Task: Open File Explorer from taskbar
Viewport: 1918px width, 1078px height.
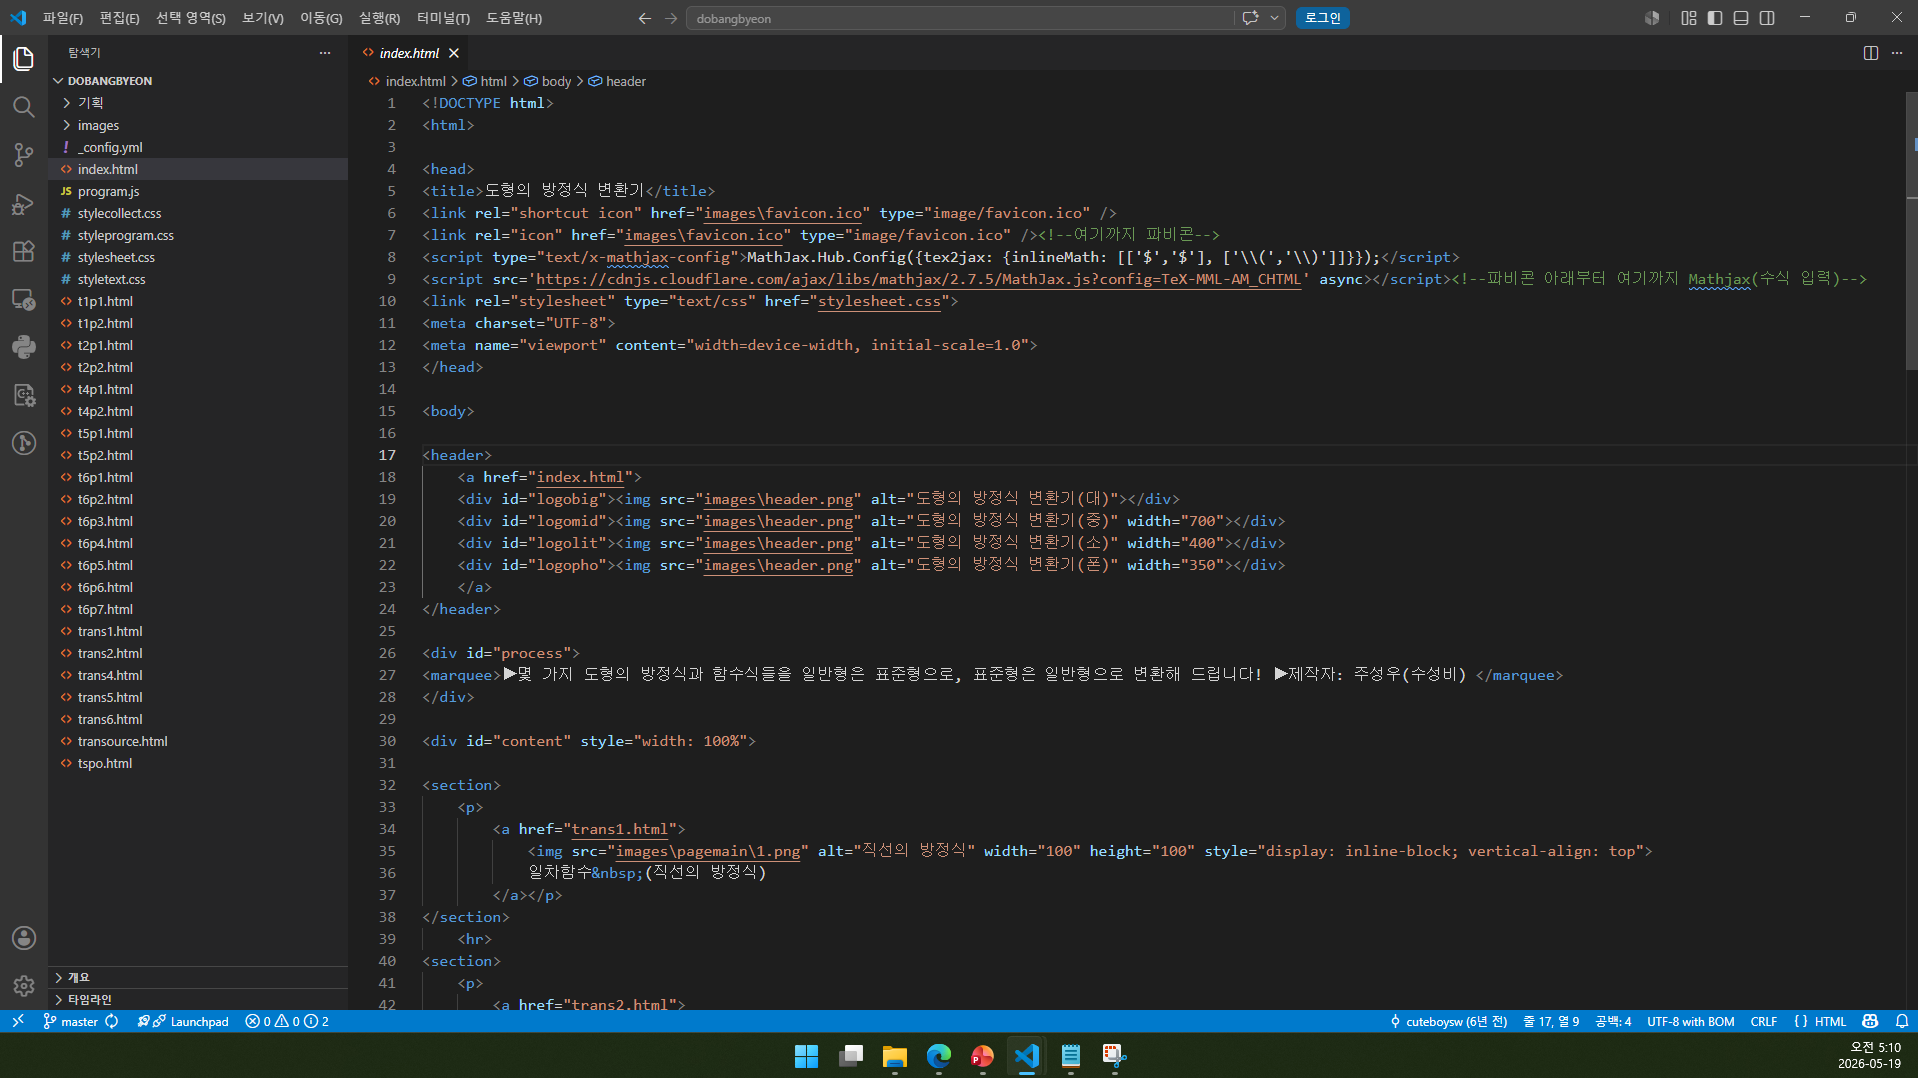Action: tap(894, 1056)
